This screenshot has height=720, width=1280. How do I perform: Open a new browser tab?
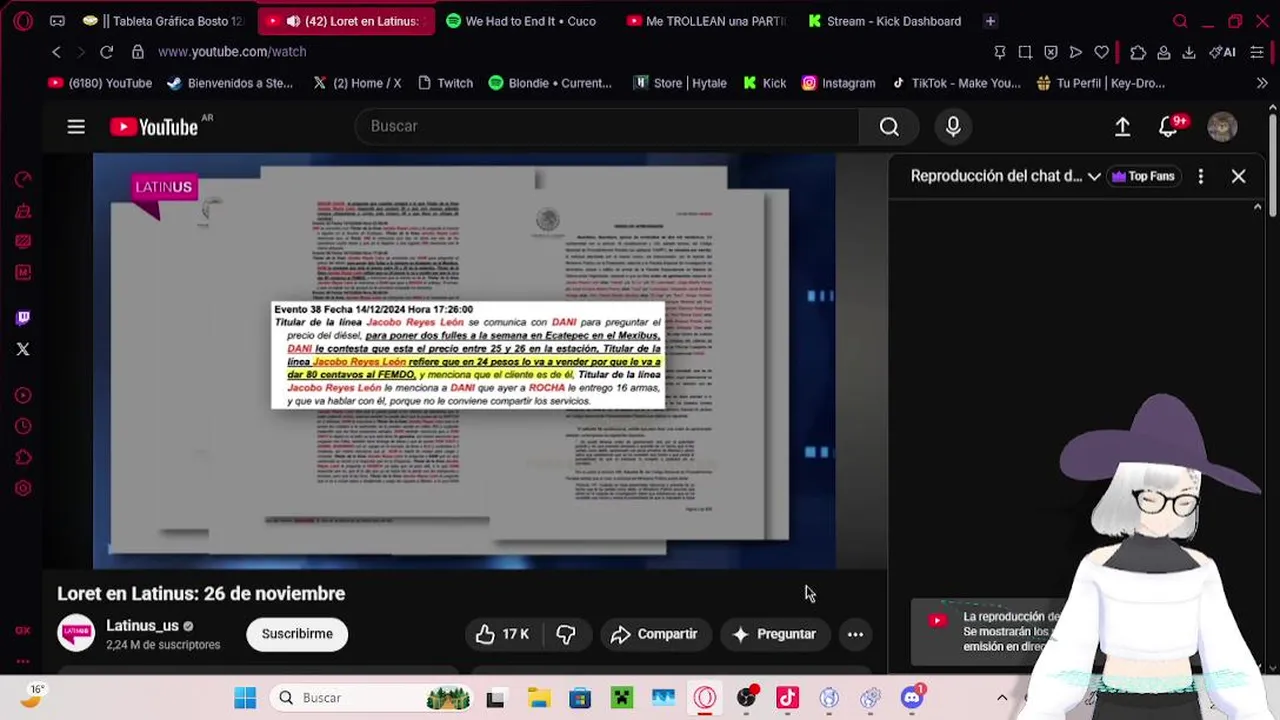(990, 21)
